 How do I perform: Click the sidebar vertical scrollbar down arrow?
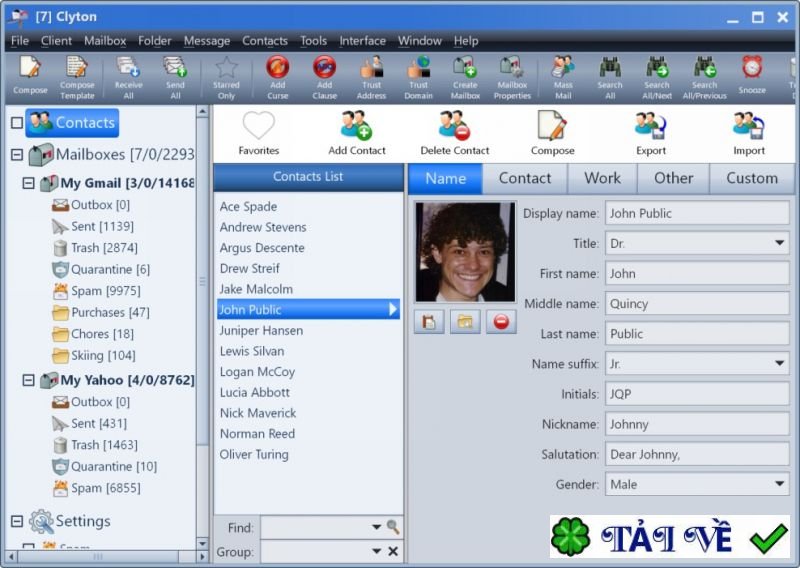pos(203,543)
